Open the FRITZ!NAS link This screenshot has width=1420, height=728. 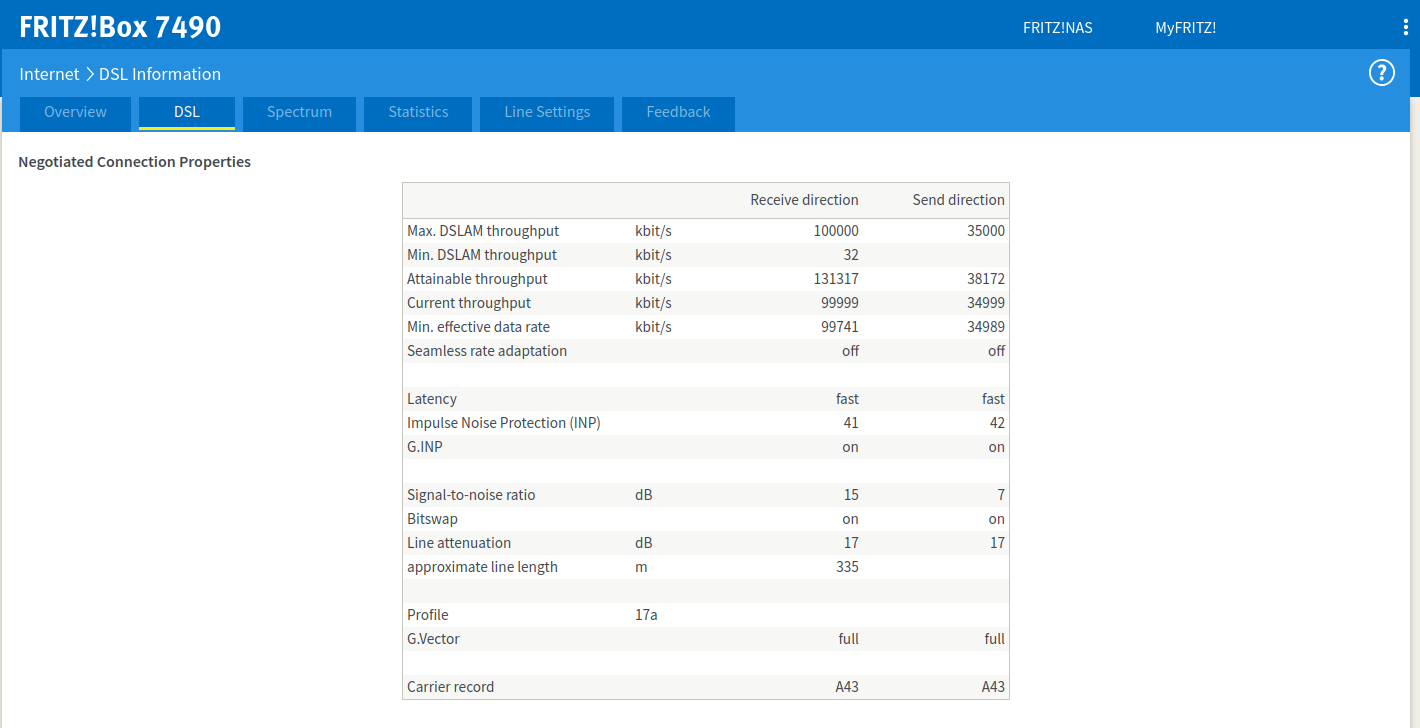(1057, 28)
